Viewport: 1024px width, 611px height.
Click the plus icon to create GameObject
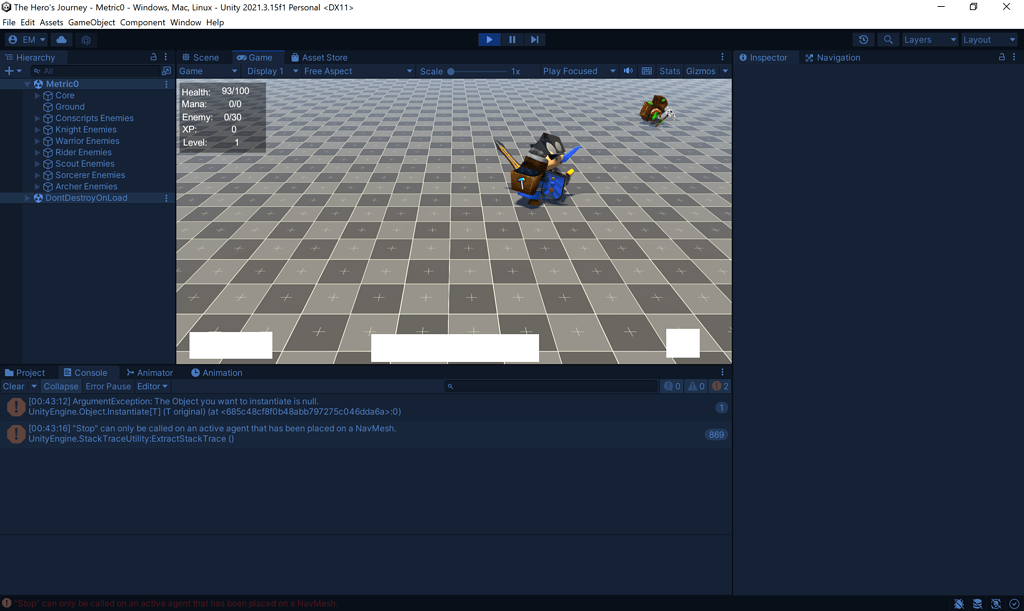pos(8,71)
